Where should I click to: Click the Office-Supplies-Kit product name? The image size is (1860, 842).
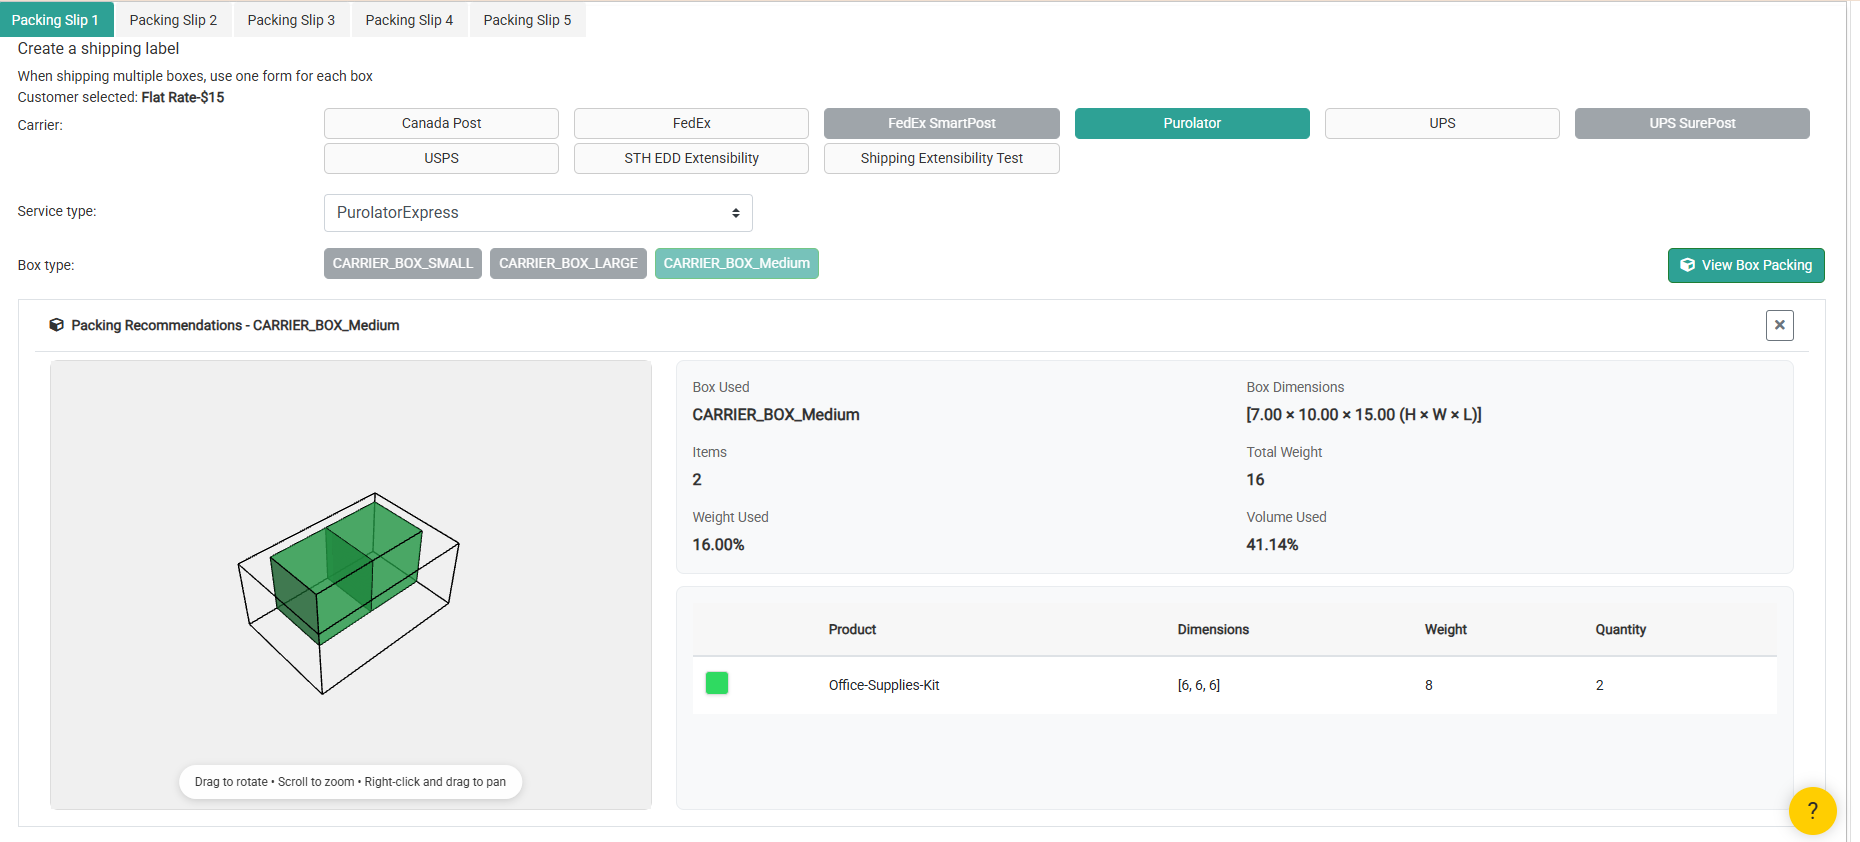(884, 685)
